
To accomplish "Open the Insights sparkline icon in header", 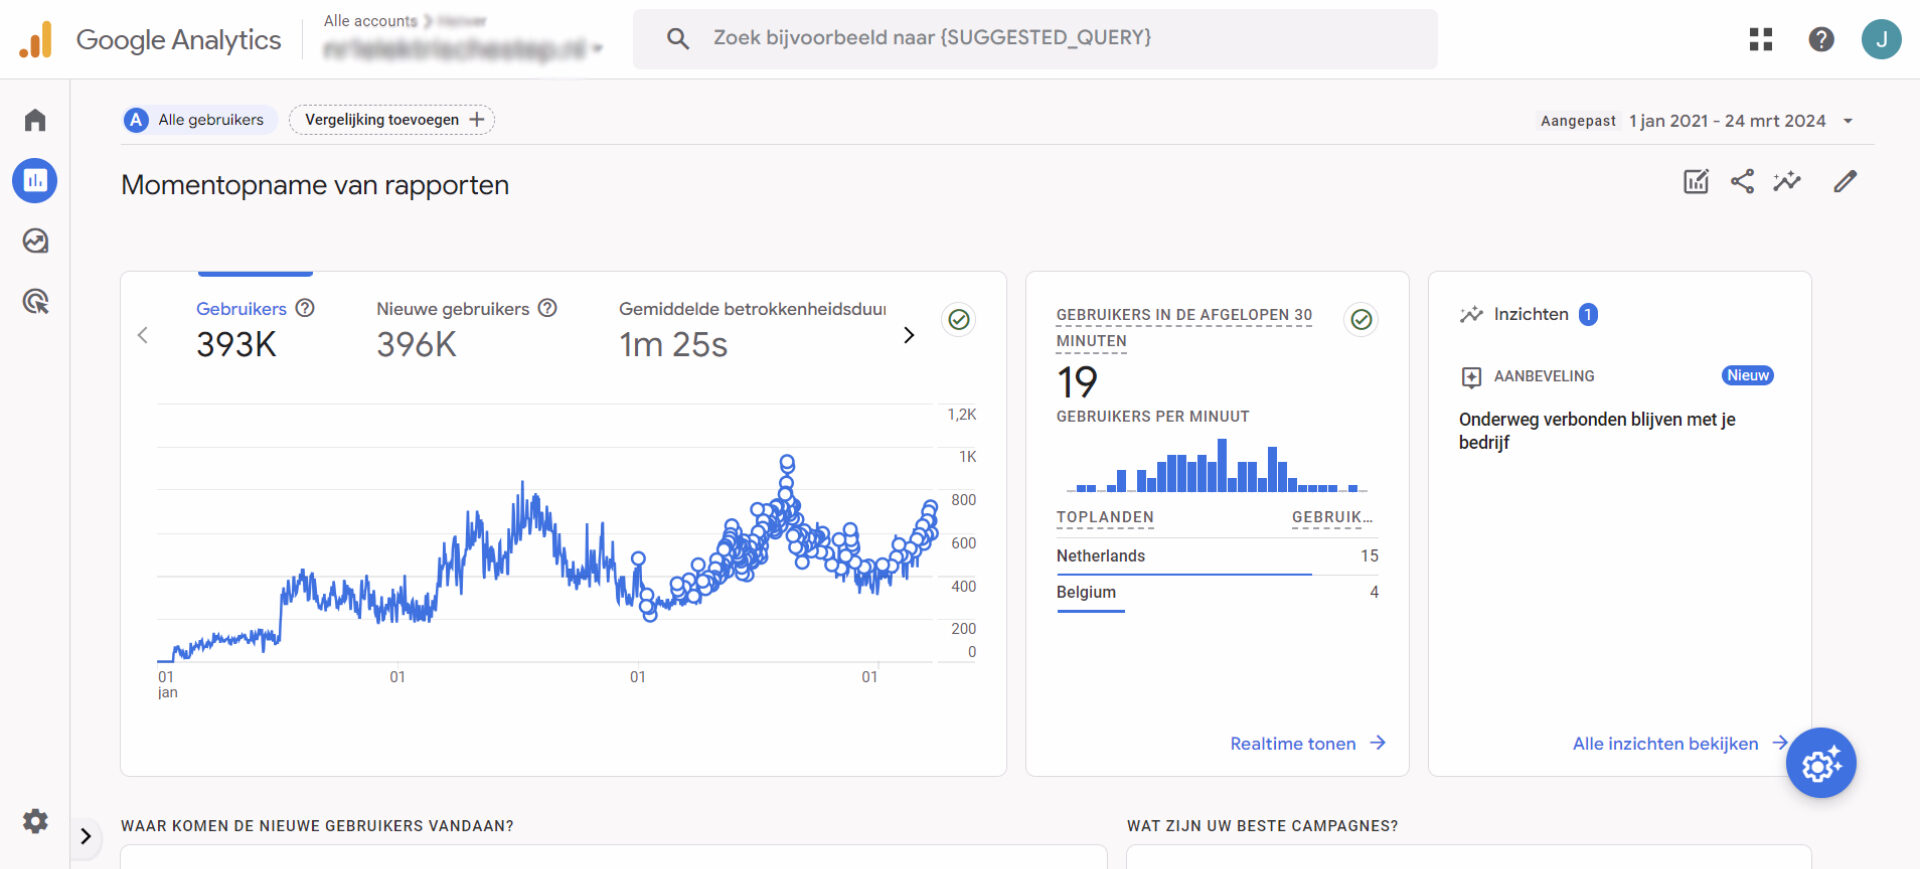I will click(x=1787, y=181).
